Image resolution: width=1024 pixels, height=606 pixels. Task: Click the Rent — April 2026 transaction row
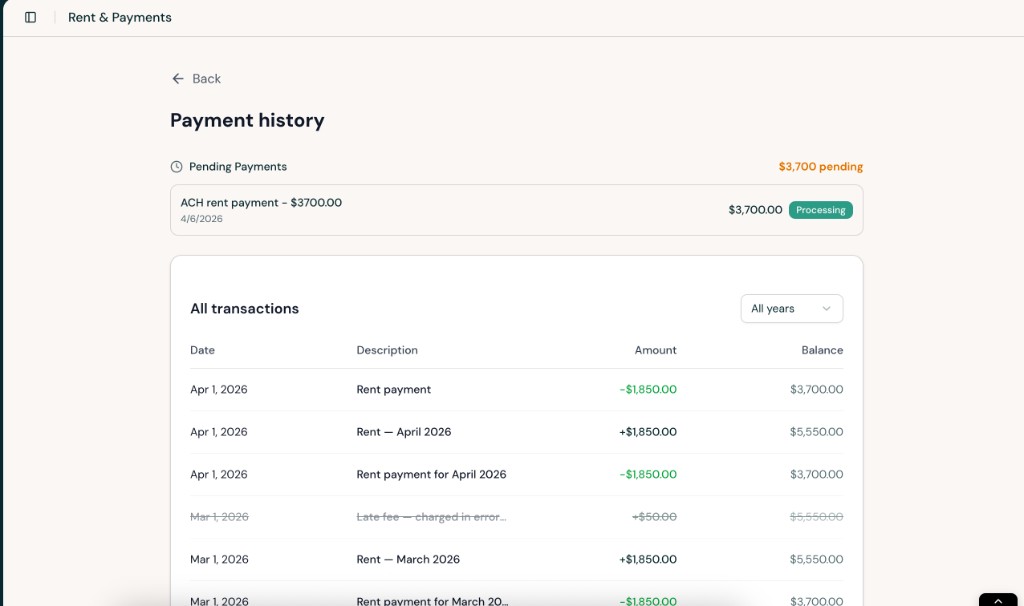516,432
